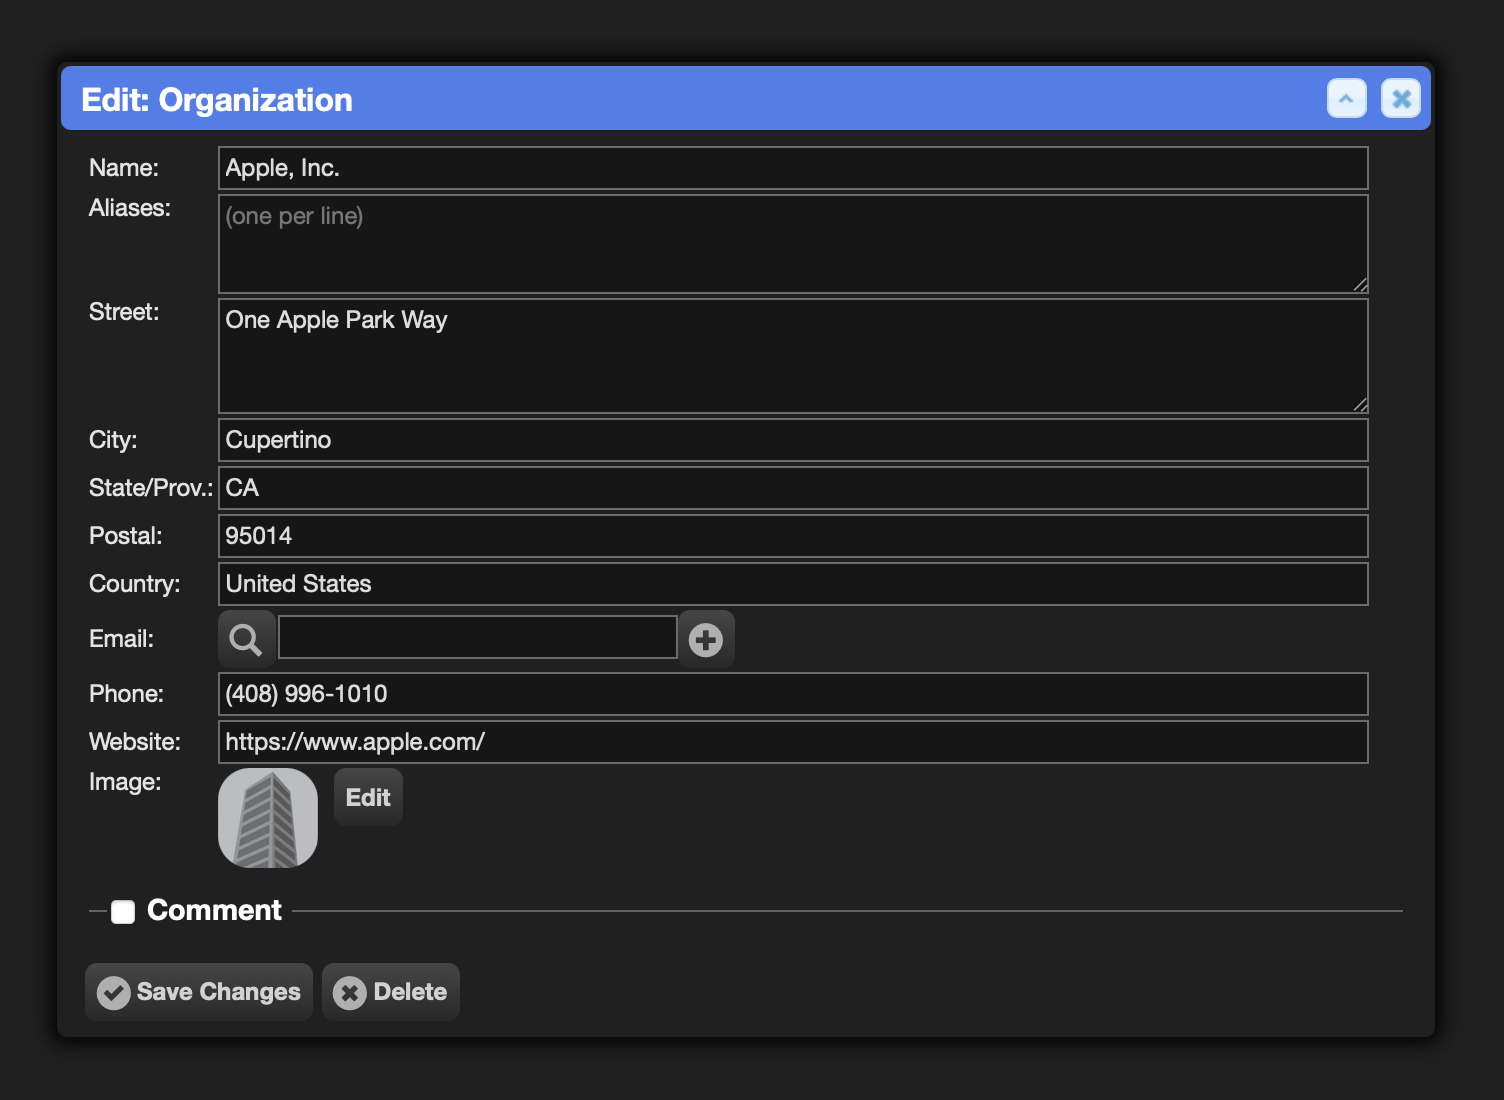Click the Street: label
1504x1100 pixels.
pyautogui.click(x=124, y=312)
